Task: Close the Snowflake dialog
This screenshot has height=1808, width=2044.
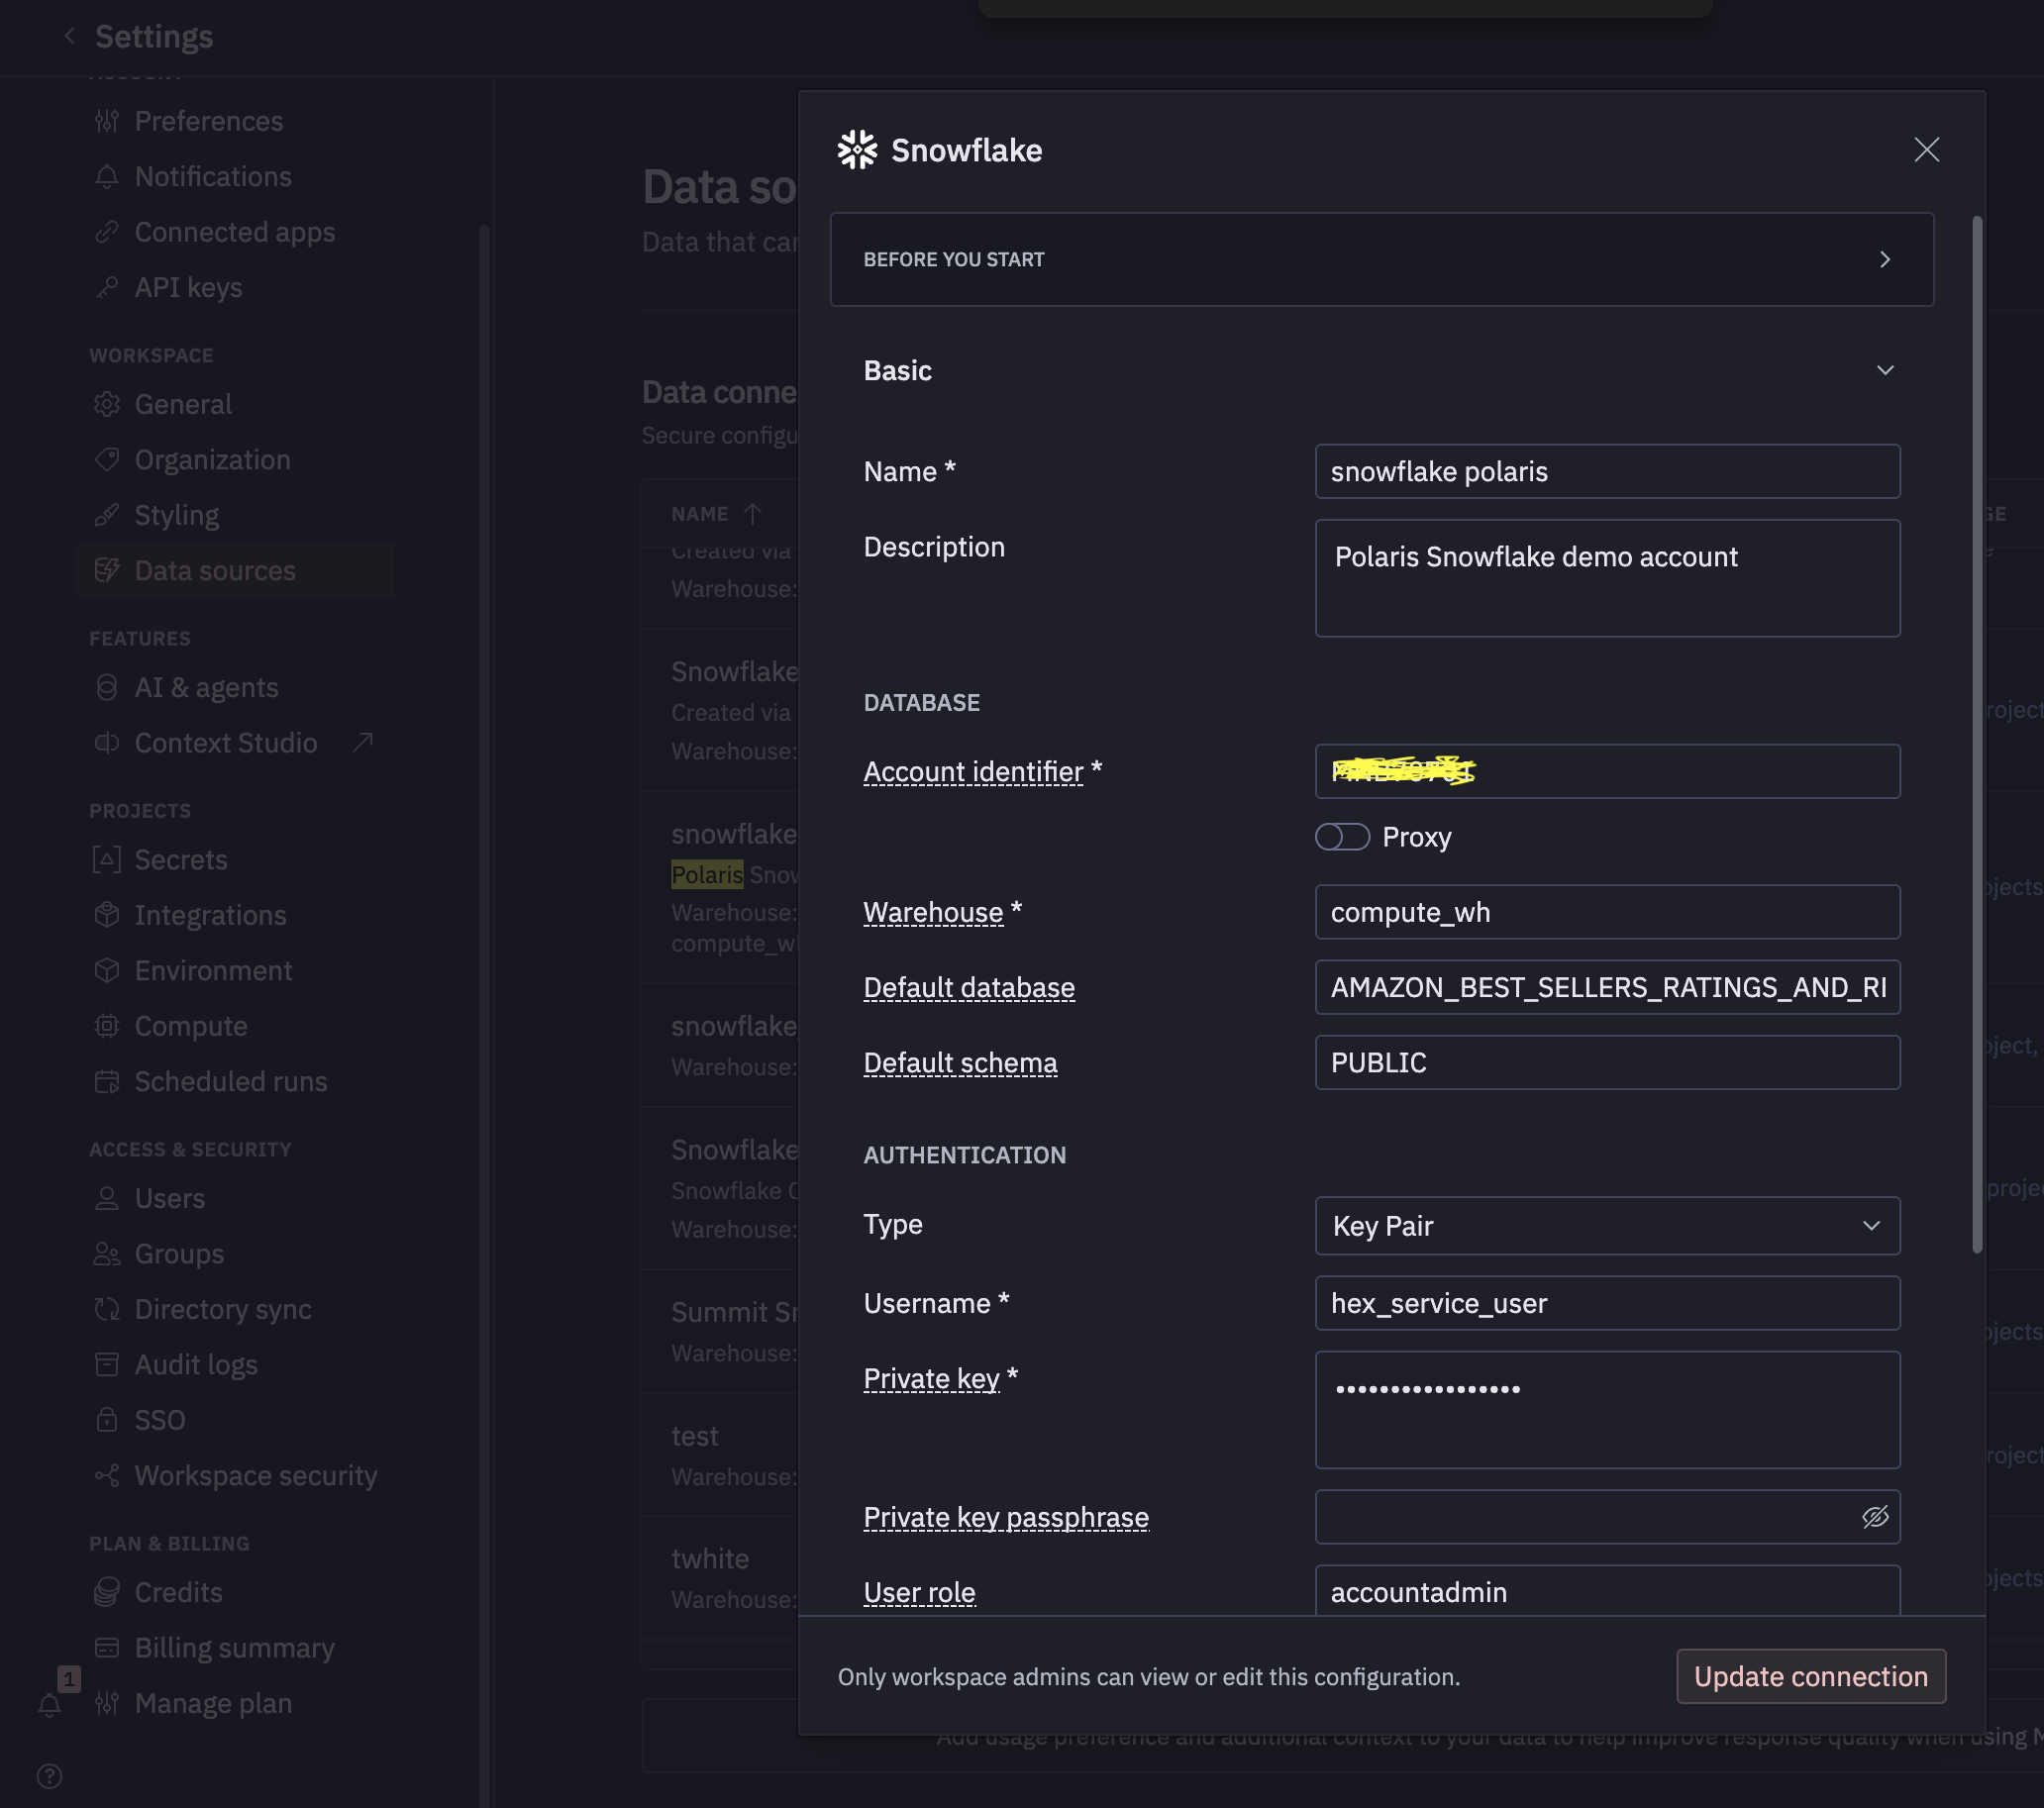Action: (x=1926, y=150)
